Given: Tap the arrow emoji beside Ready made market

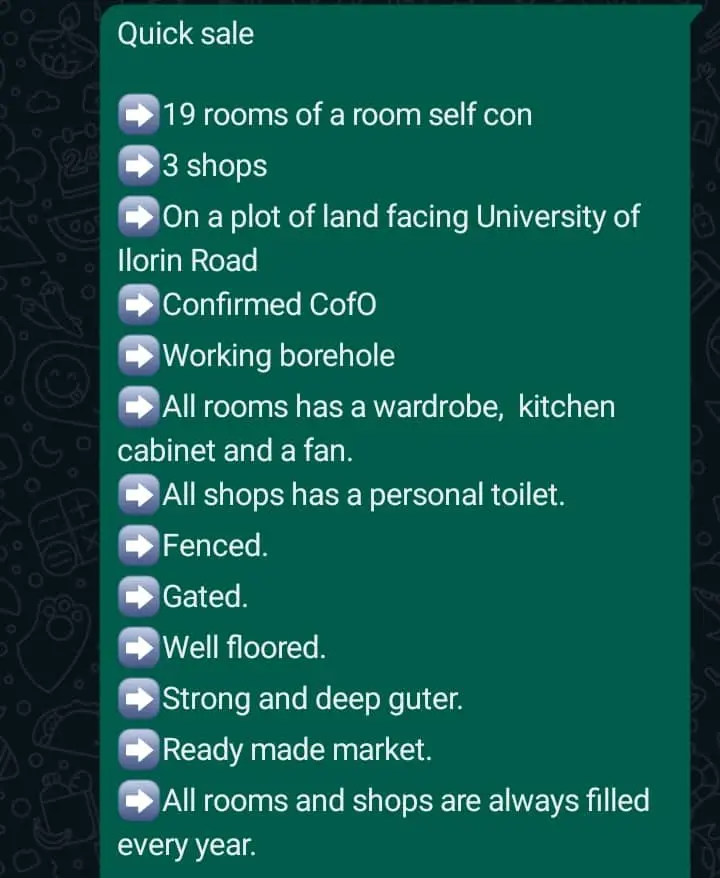Looking at the screenshot, I should coord(139,750).
